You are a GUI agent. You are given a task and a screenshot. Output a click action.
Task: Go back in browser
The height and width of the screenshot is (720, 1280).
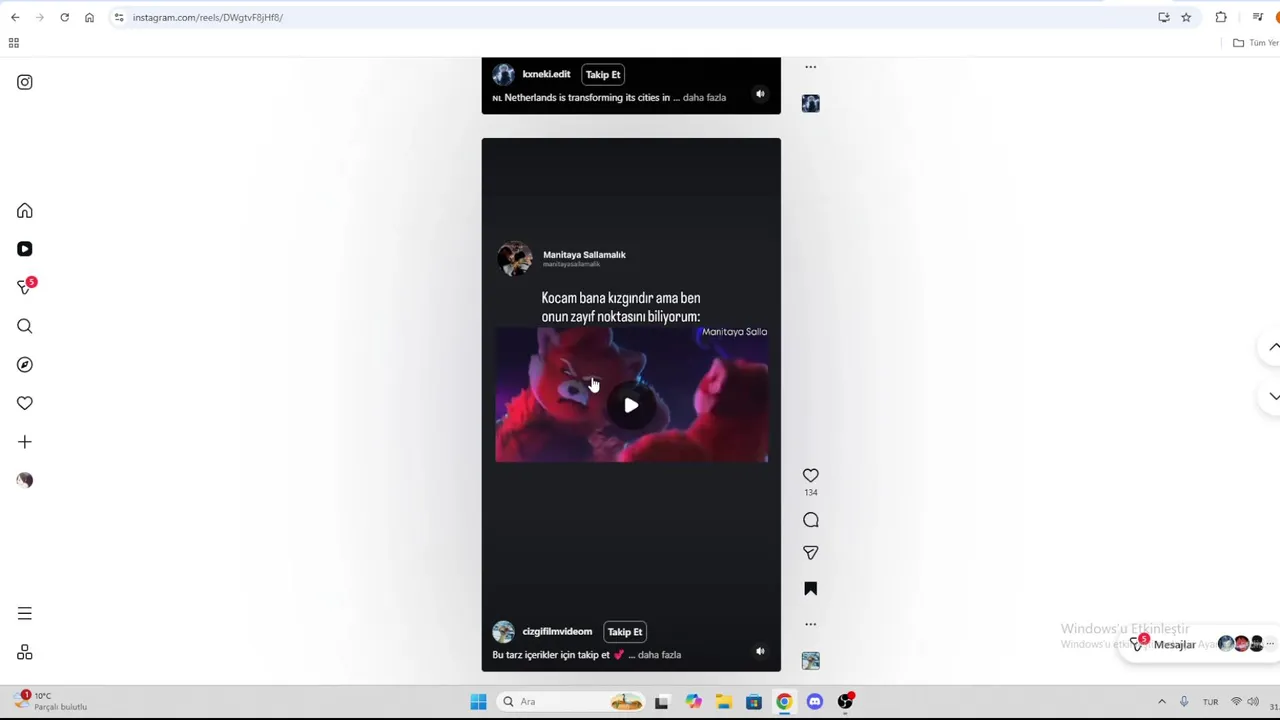point(15,17)
